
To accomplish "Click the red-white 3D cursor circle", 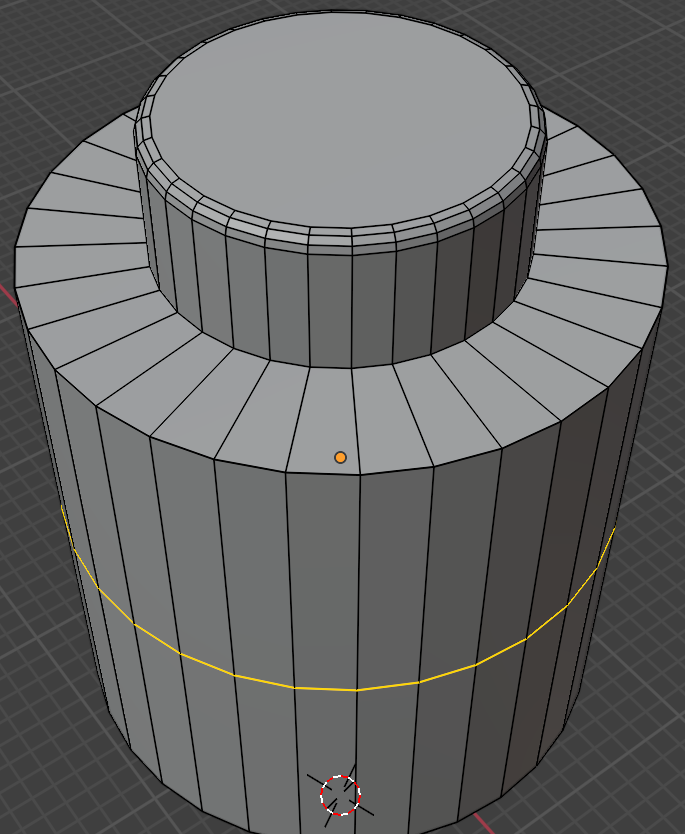I will tap(340, 795).
